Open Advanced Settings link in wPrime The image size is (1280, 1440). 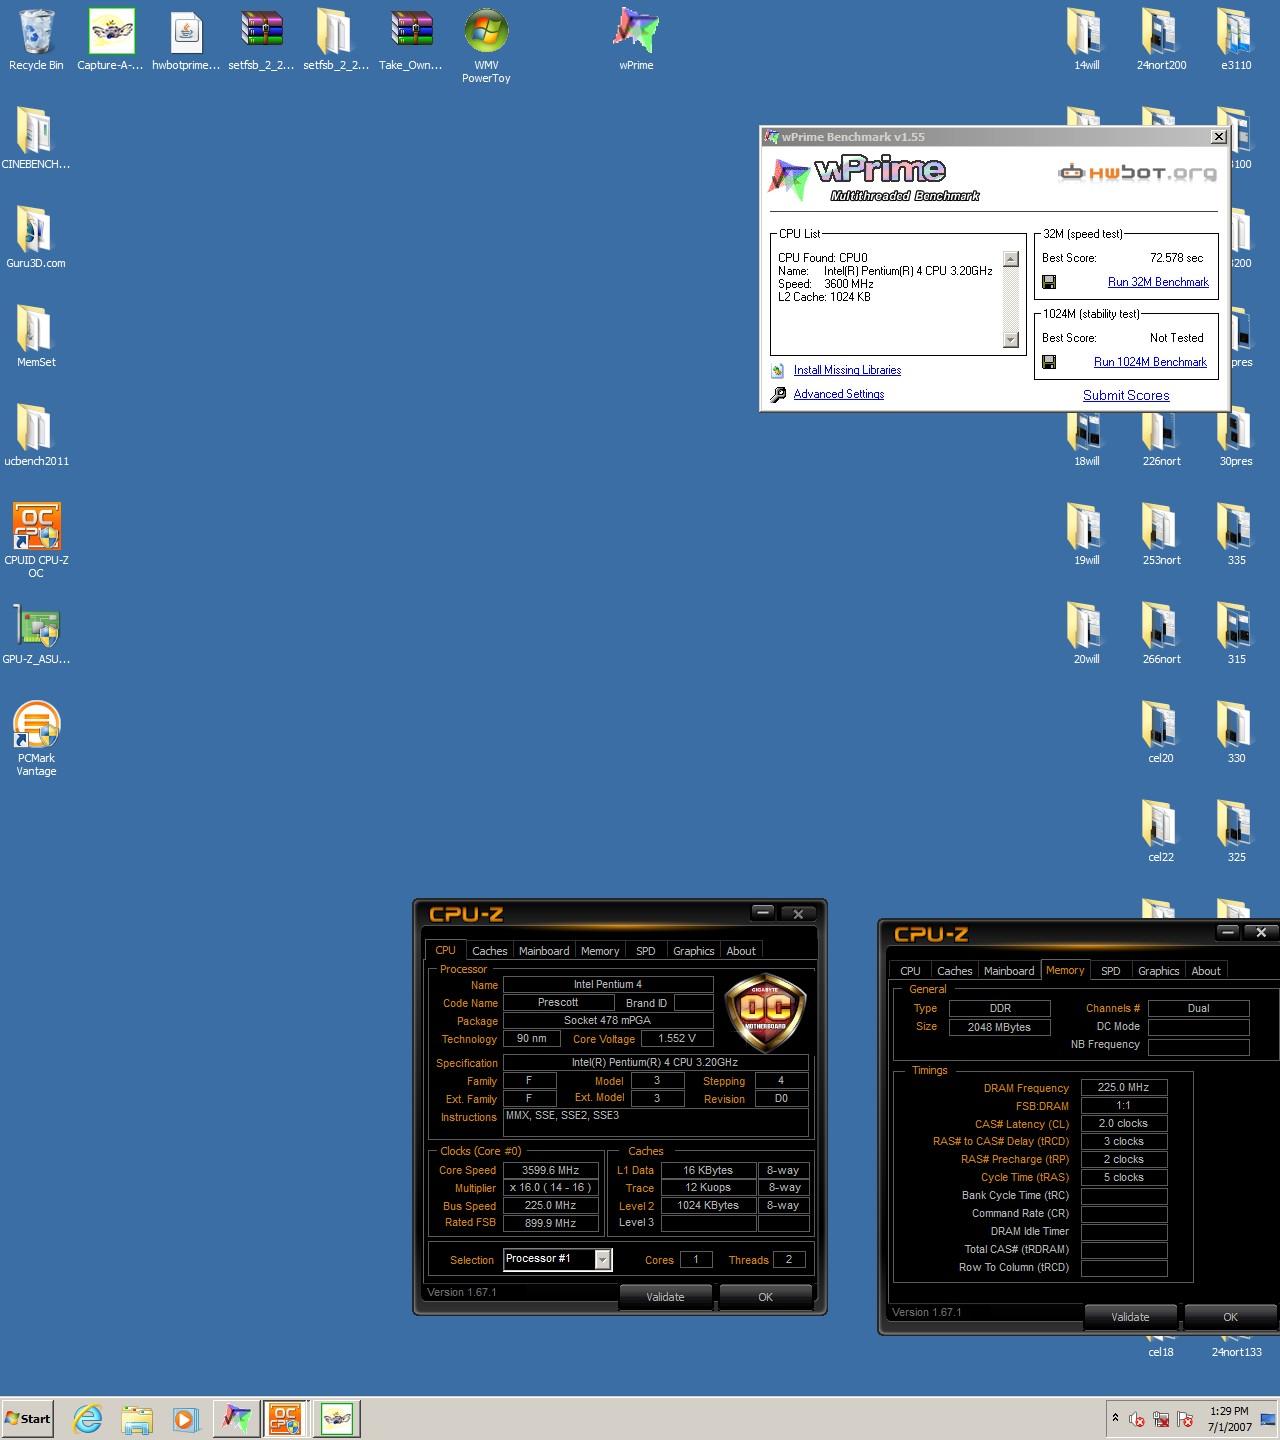click(839, 394)
